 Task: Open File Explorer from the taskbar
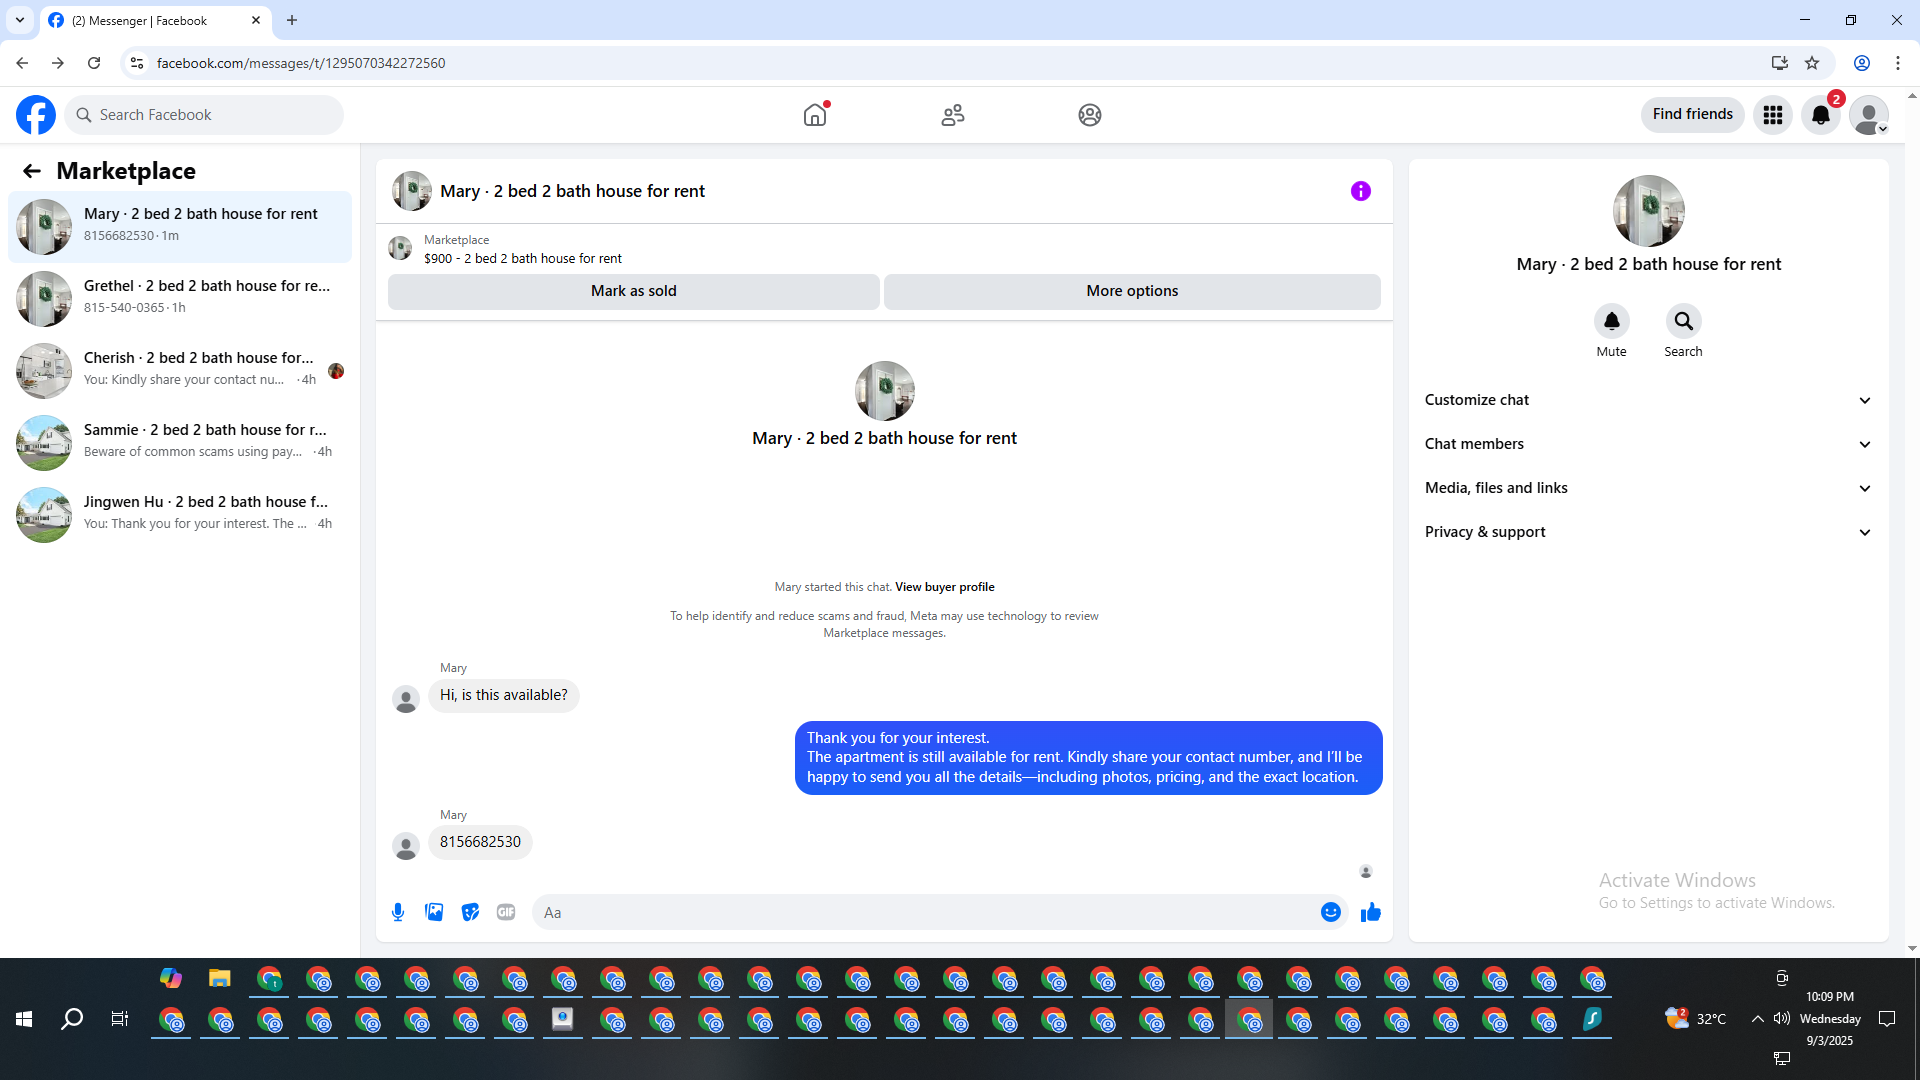220,978
